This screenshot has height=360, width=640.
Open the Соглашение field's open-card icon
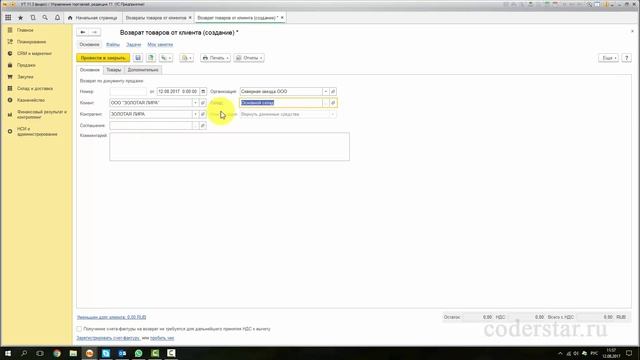click(203, 126)
